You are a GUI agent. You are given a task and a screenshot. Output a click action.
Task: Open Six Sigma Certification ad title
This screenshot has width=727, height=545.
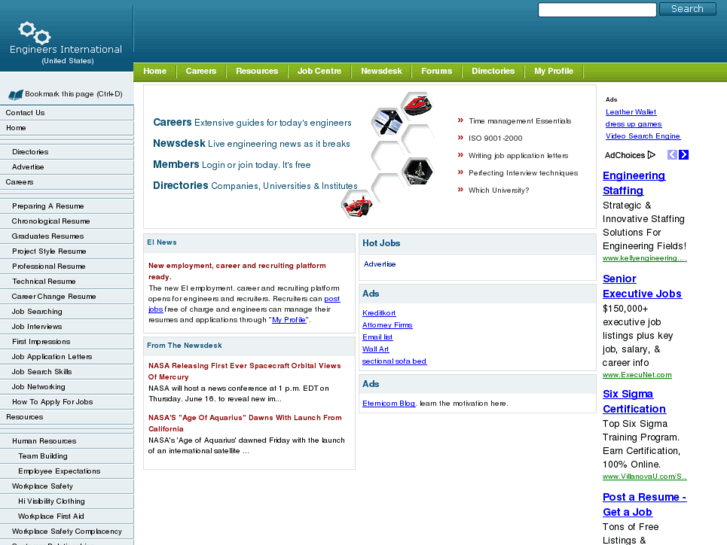[x=634, y=402]
